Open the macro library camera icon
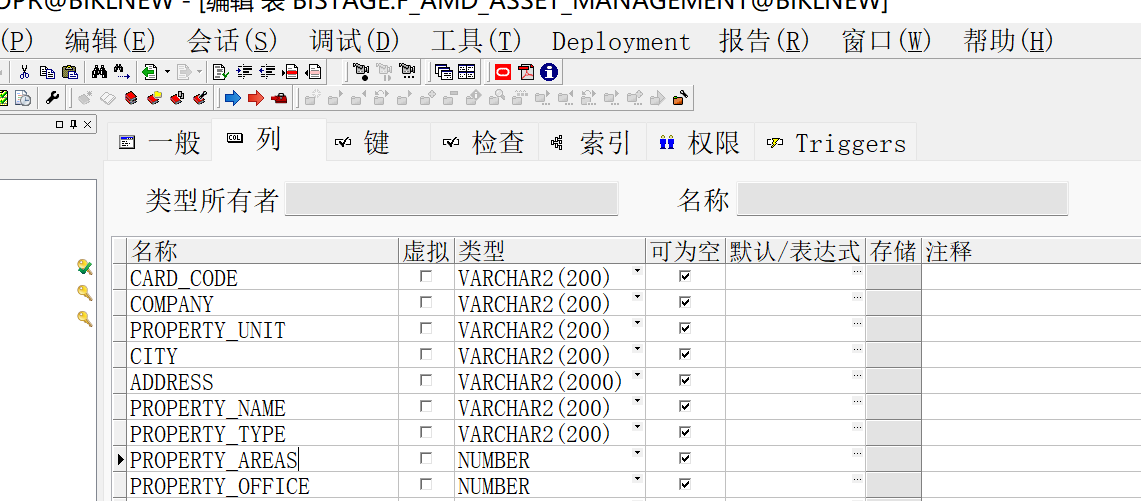Image resolution: width=1141 pixels, height=501 pixels. [407, 72]
